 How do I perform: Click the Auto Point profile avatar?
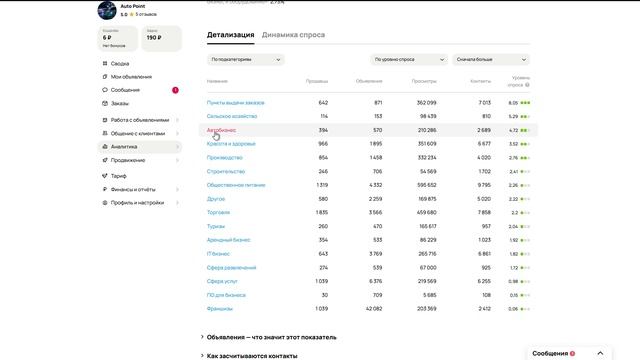107,10
